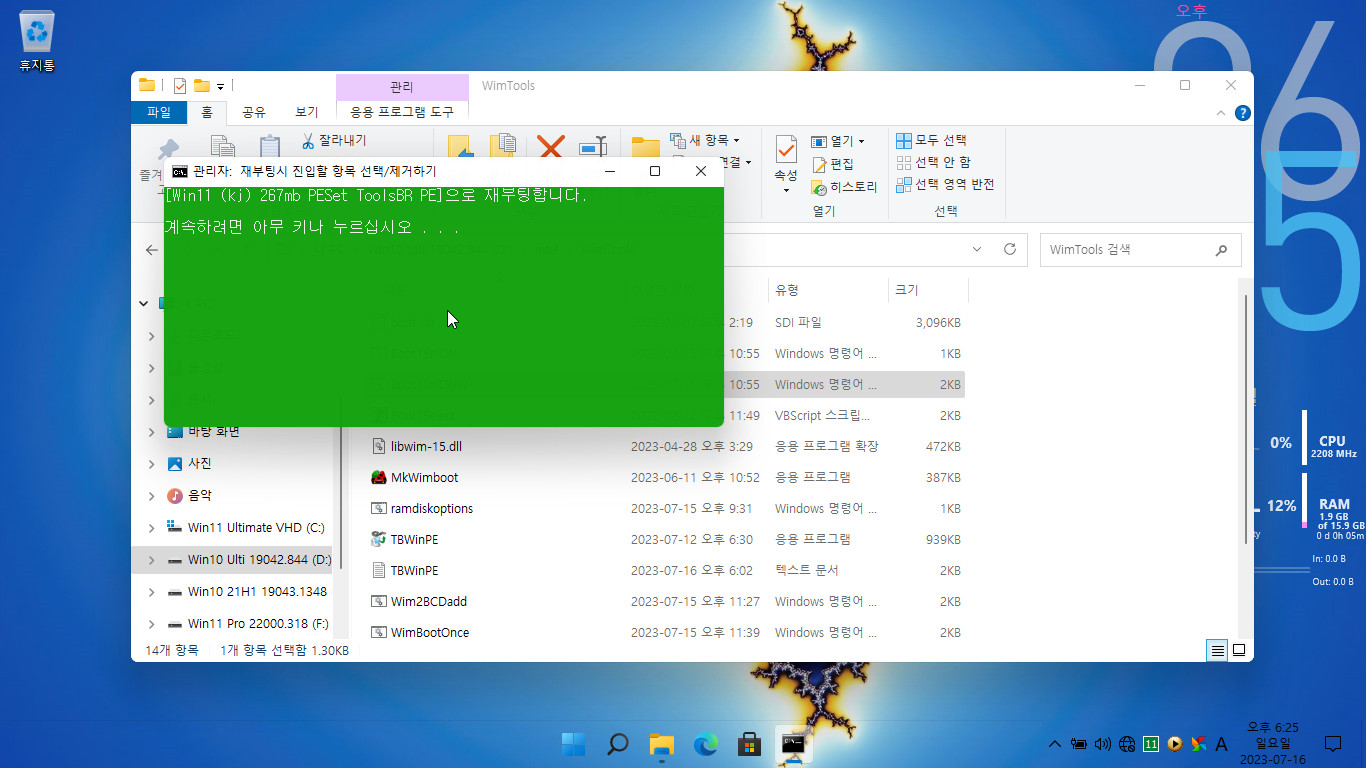The height and width of the screenshot is (768, 1366).
Task: Open the Application Tools (응용 프로그램 도구) tab
Action: point(402,112)
